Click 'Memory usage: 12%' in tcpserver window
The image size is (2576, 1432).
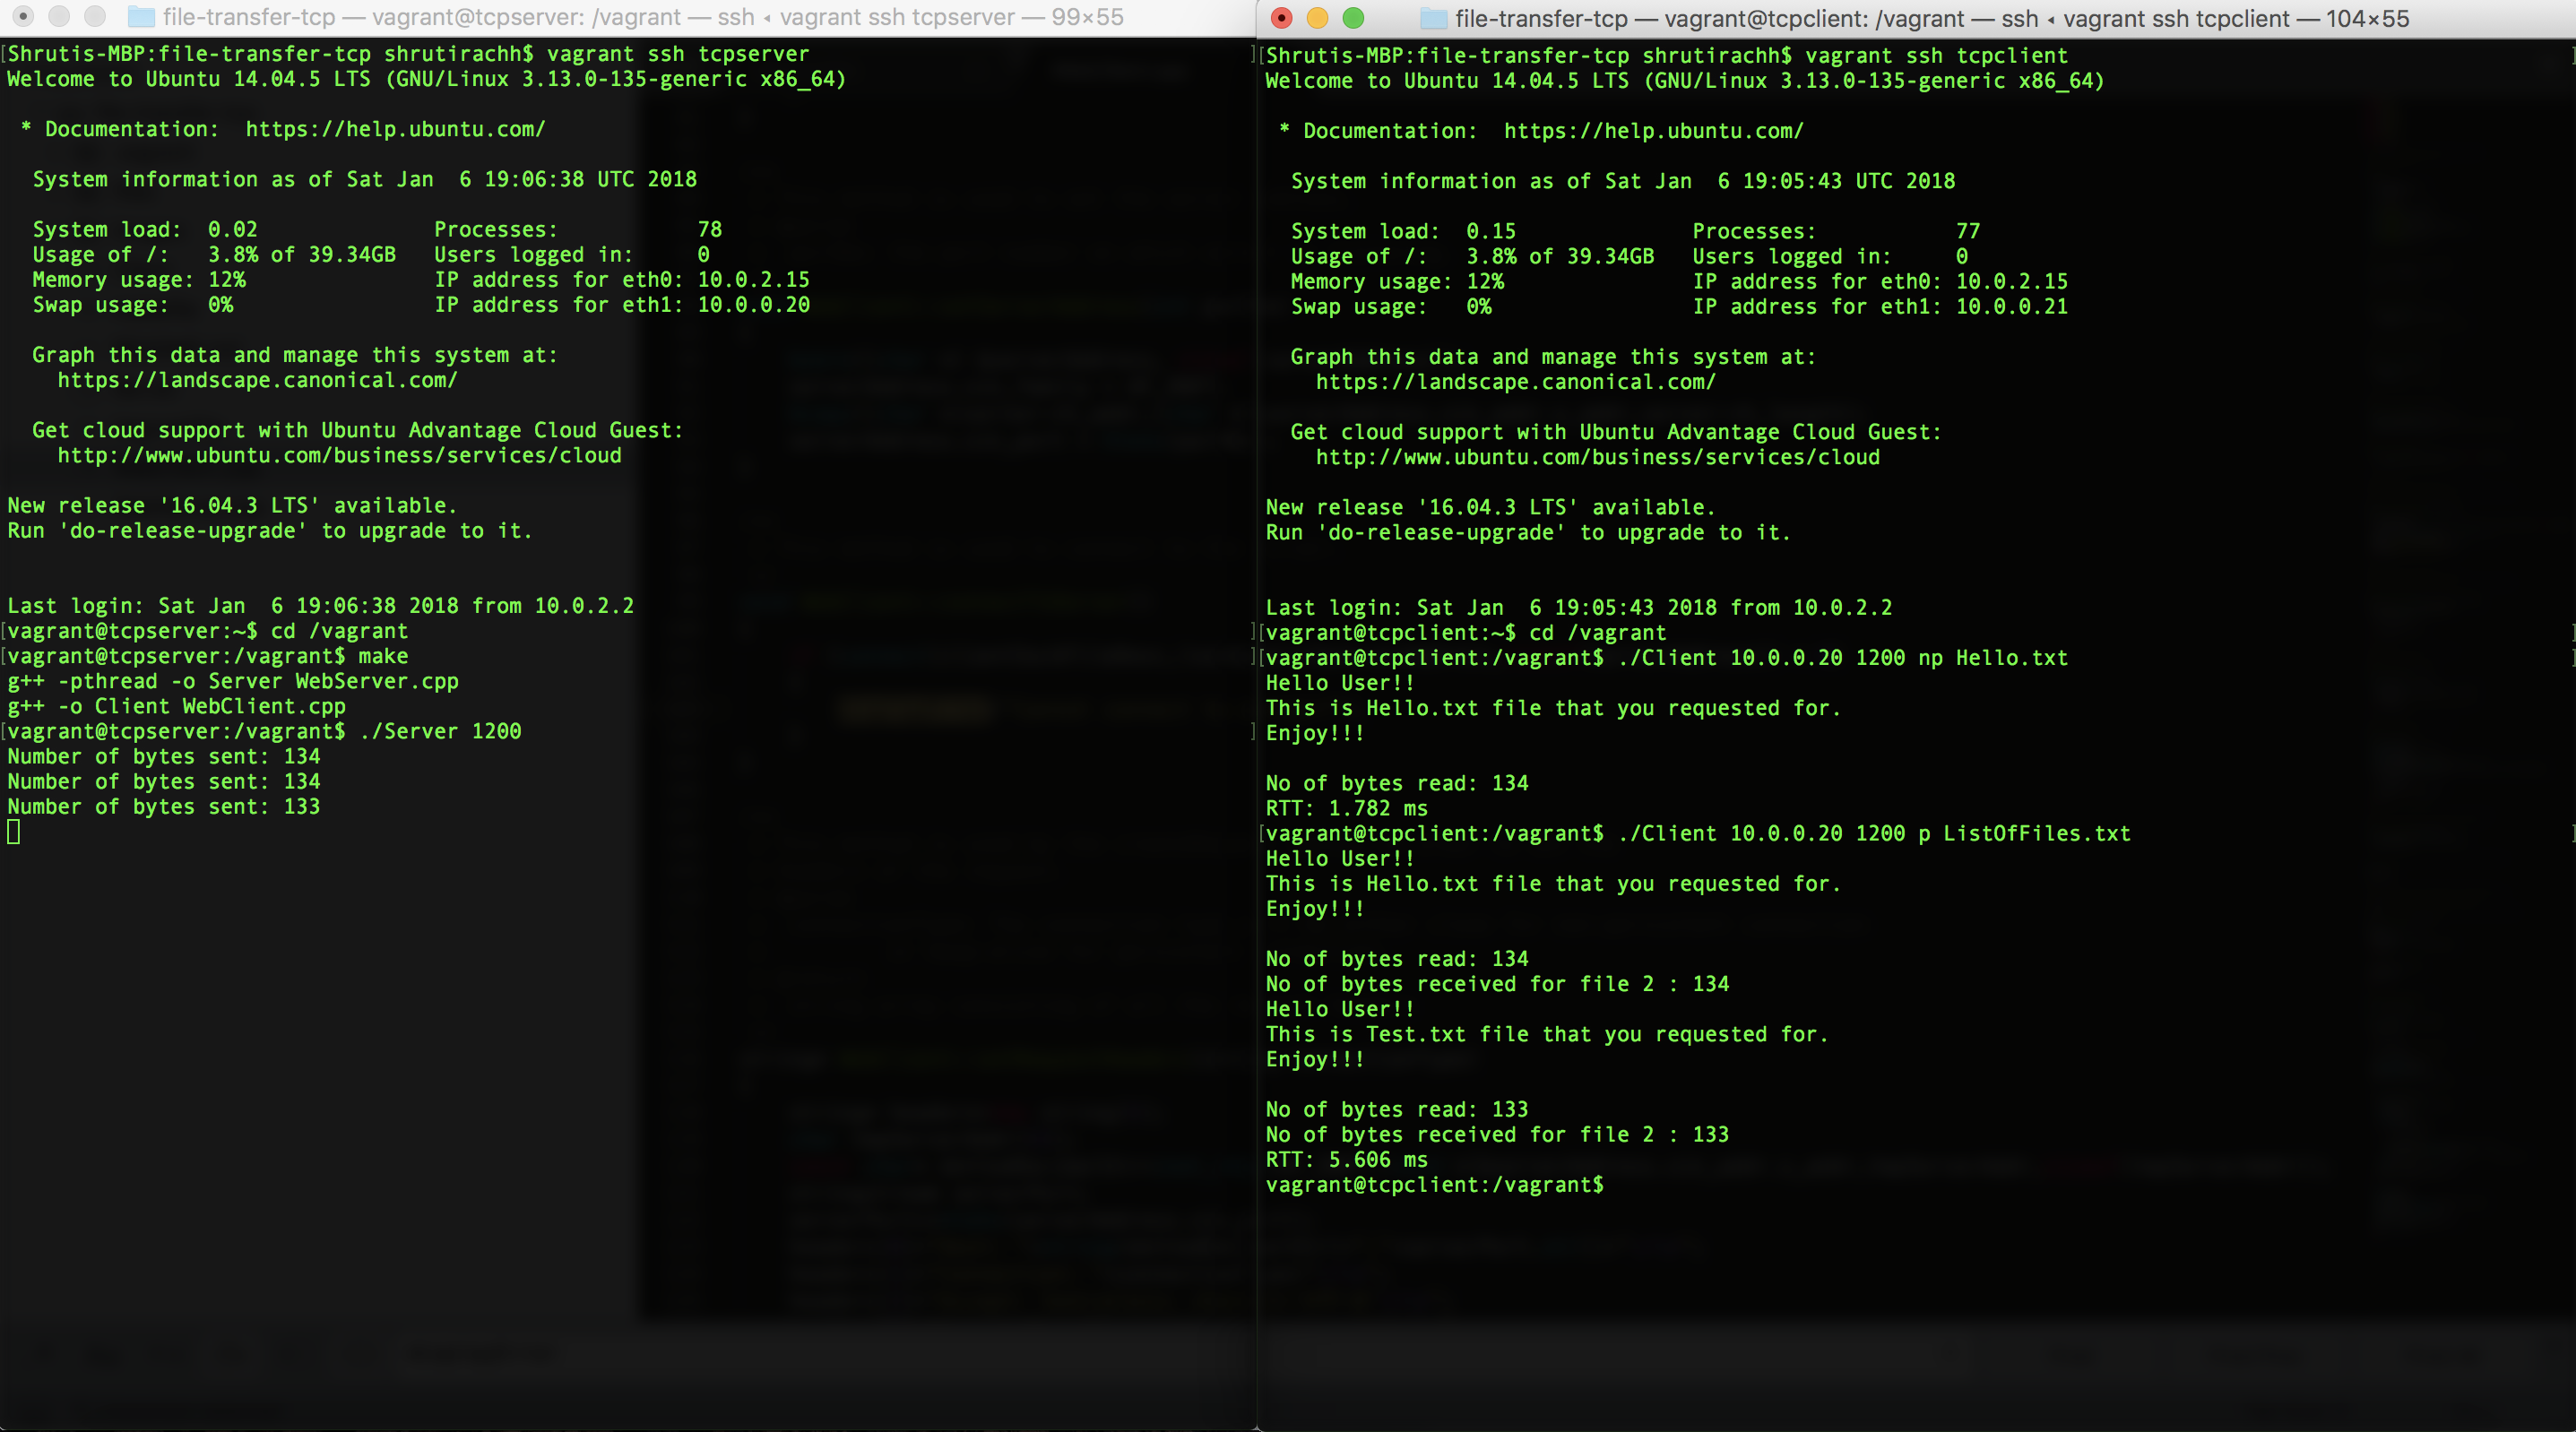[x=139, y=280]
